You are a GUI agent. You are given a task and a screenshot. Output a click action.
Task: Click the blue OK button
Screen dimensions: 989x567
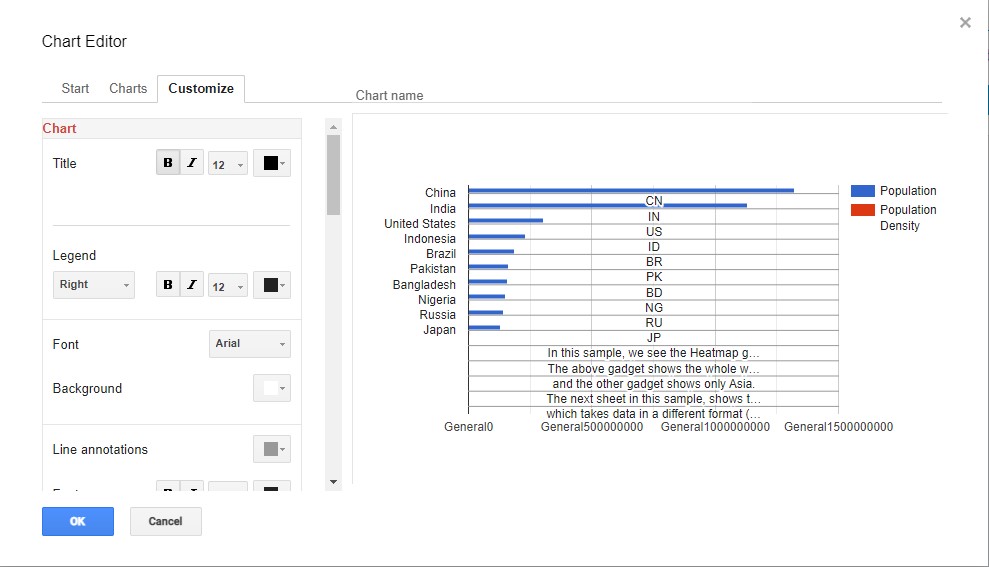point(78,521)
